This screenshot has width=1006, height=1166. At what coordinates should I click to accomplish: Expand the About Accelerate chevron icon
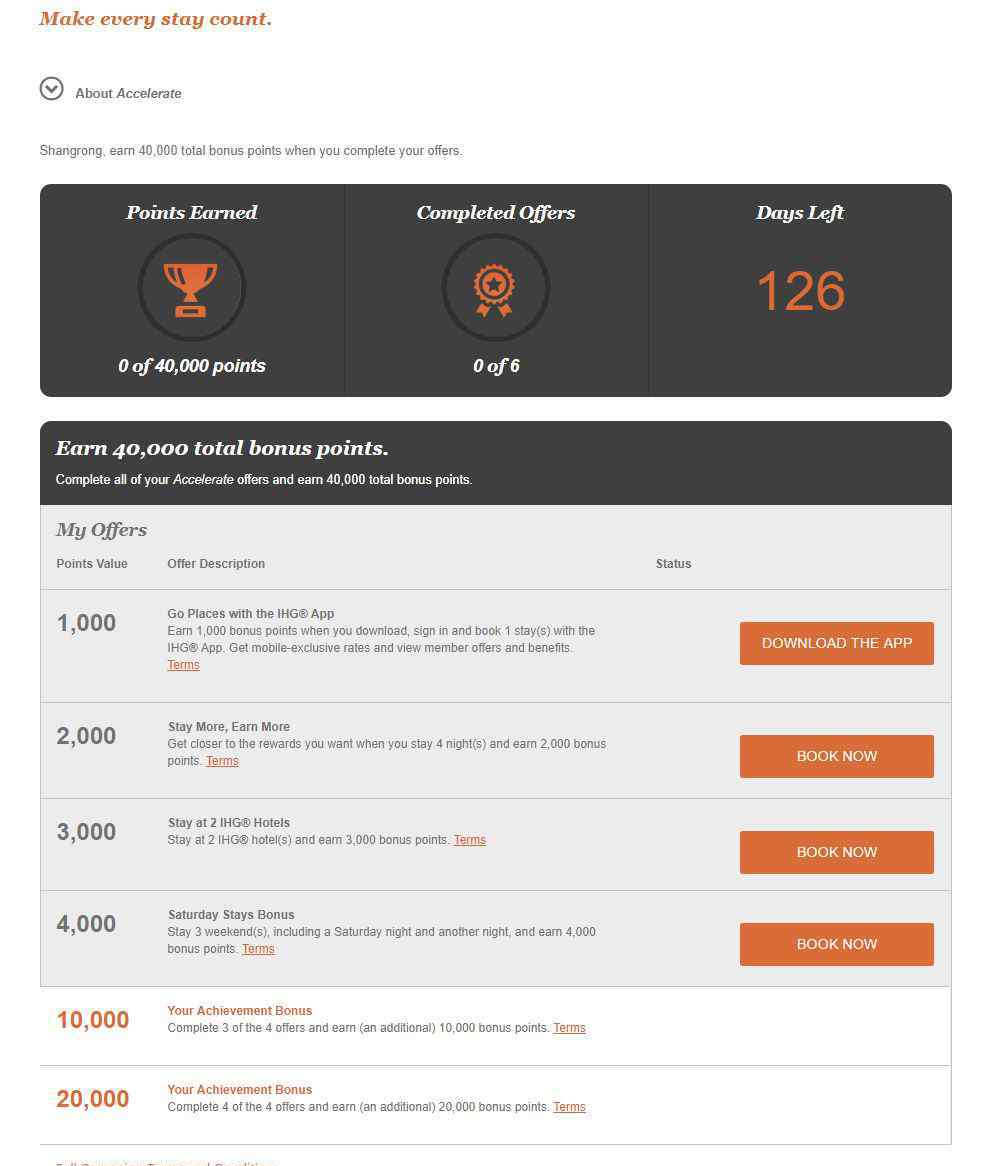click(51, 88)
